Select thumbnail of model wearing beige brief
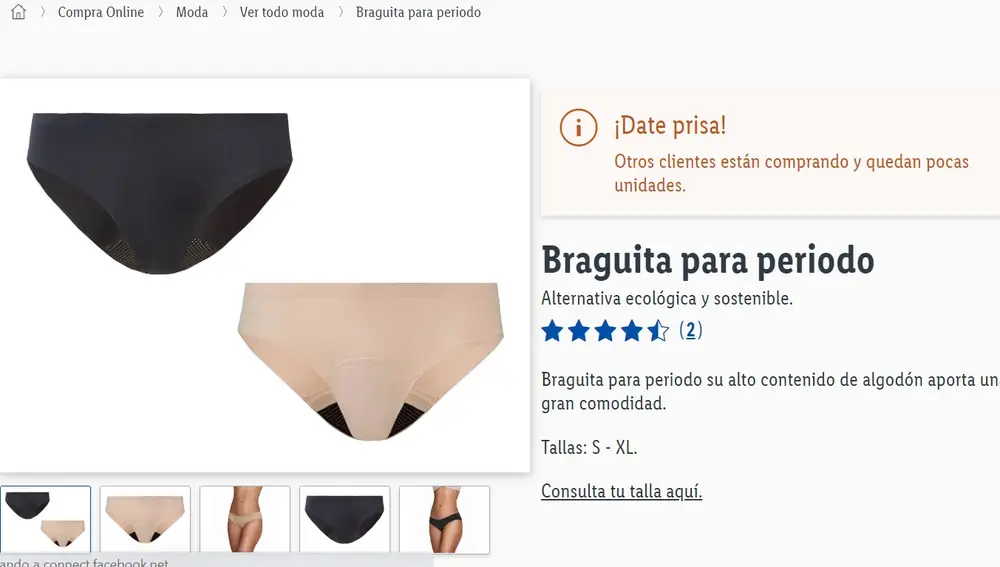1000x567 pixels. (245, 519)
